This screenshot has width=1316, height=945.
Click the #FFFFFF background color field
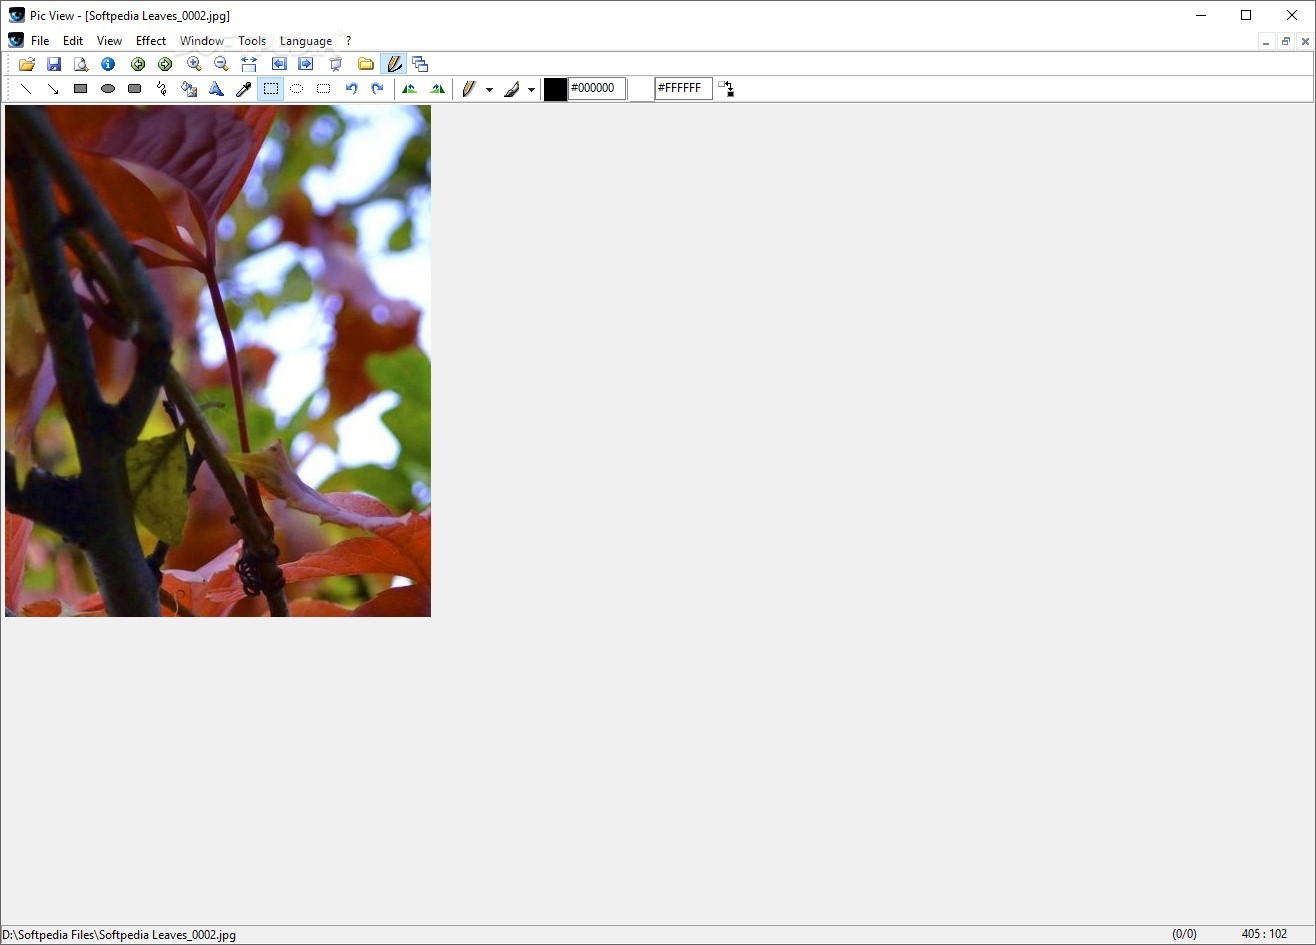pos(684,88)
